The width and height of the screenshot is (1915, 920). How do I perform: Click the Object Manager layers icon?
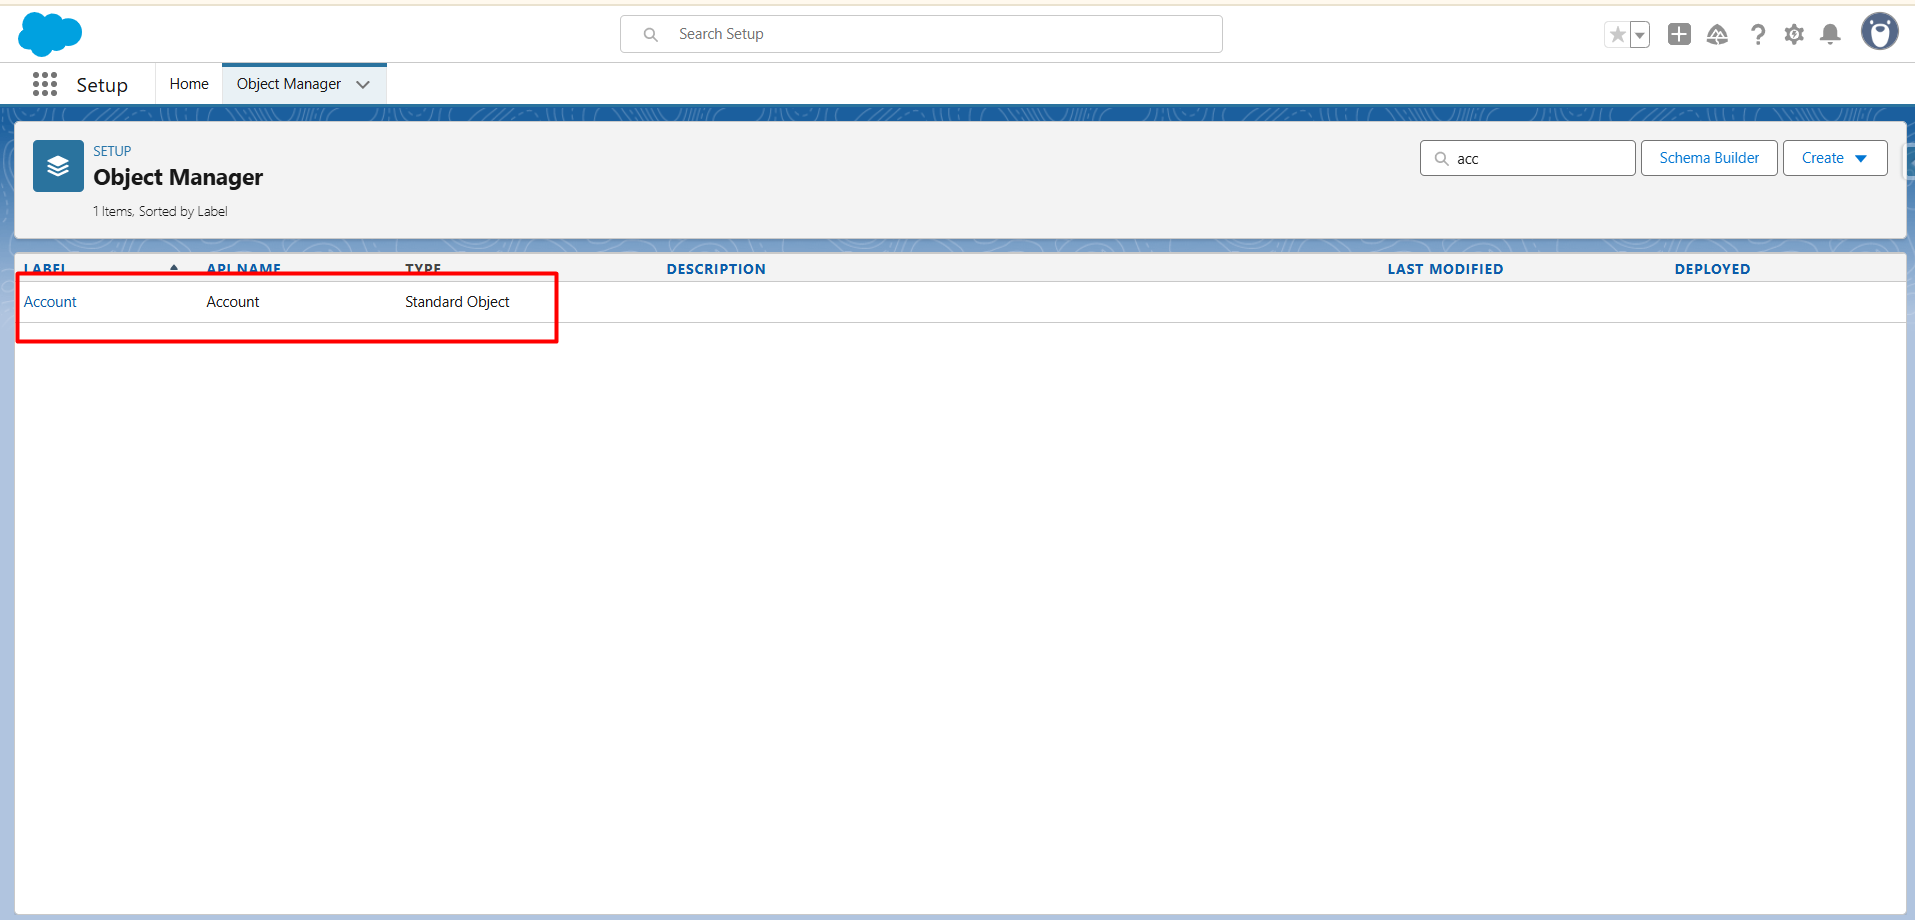(58, 166)
